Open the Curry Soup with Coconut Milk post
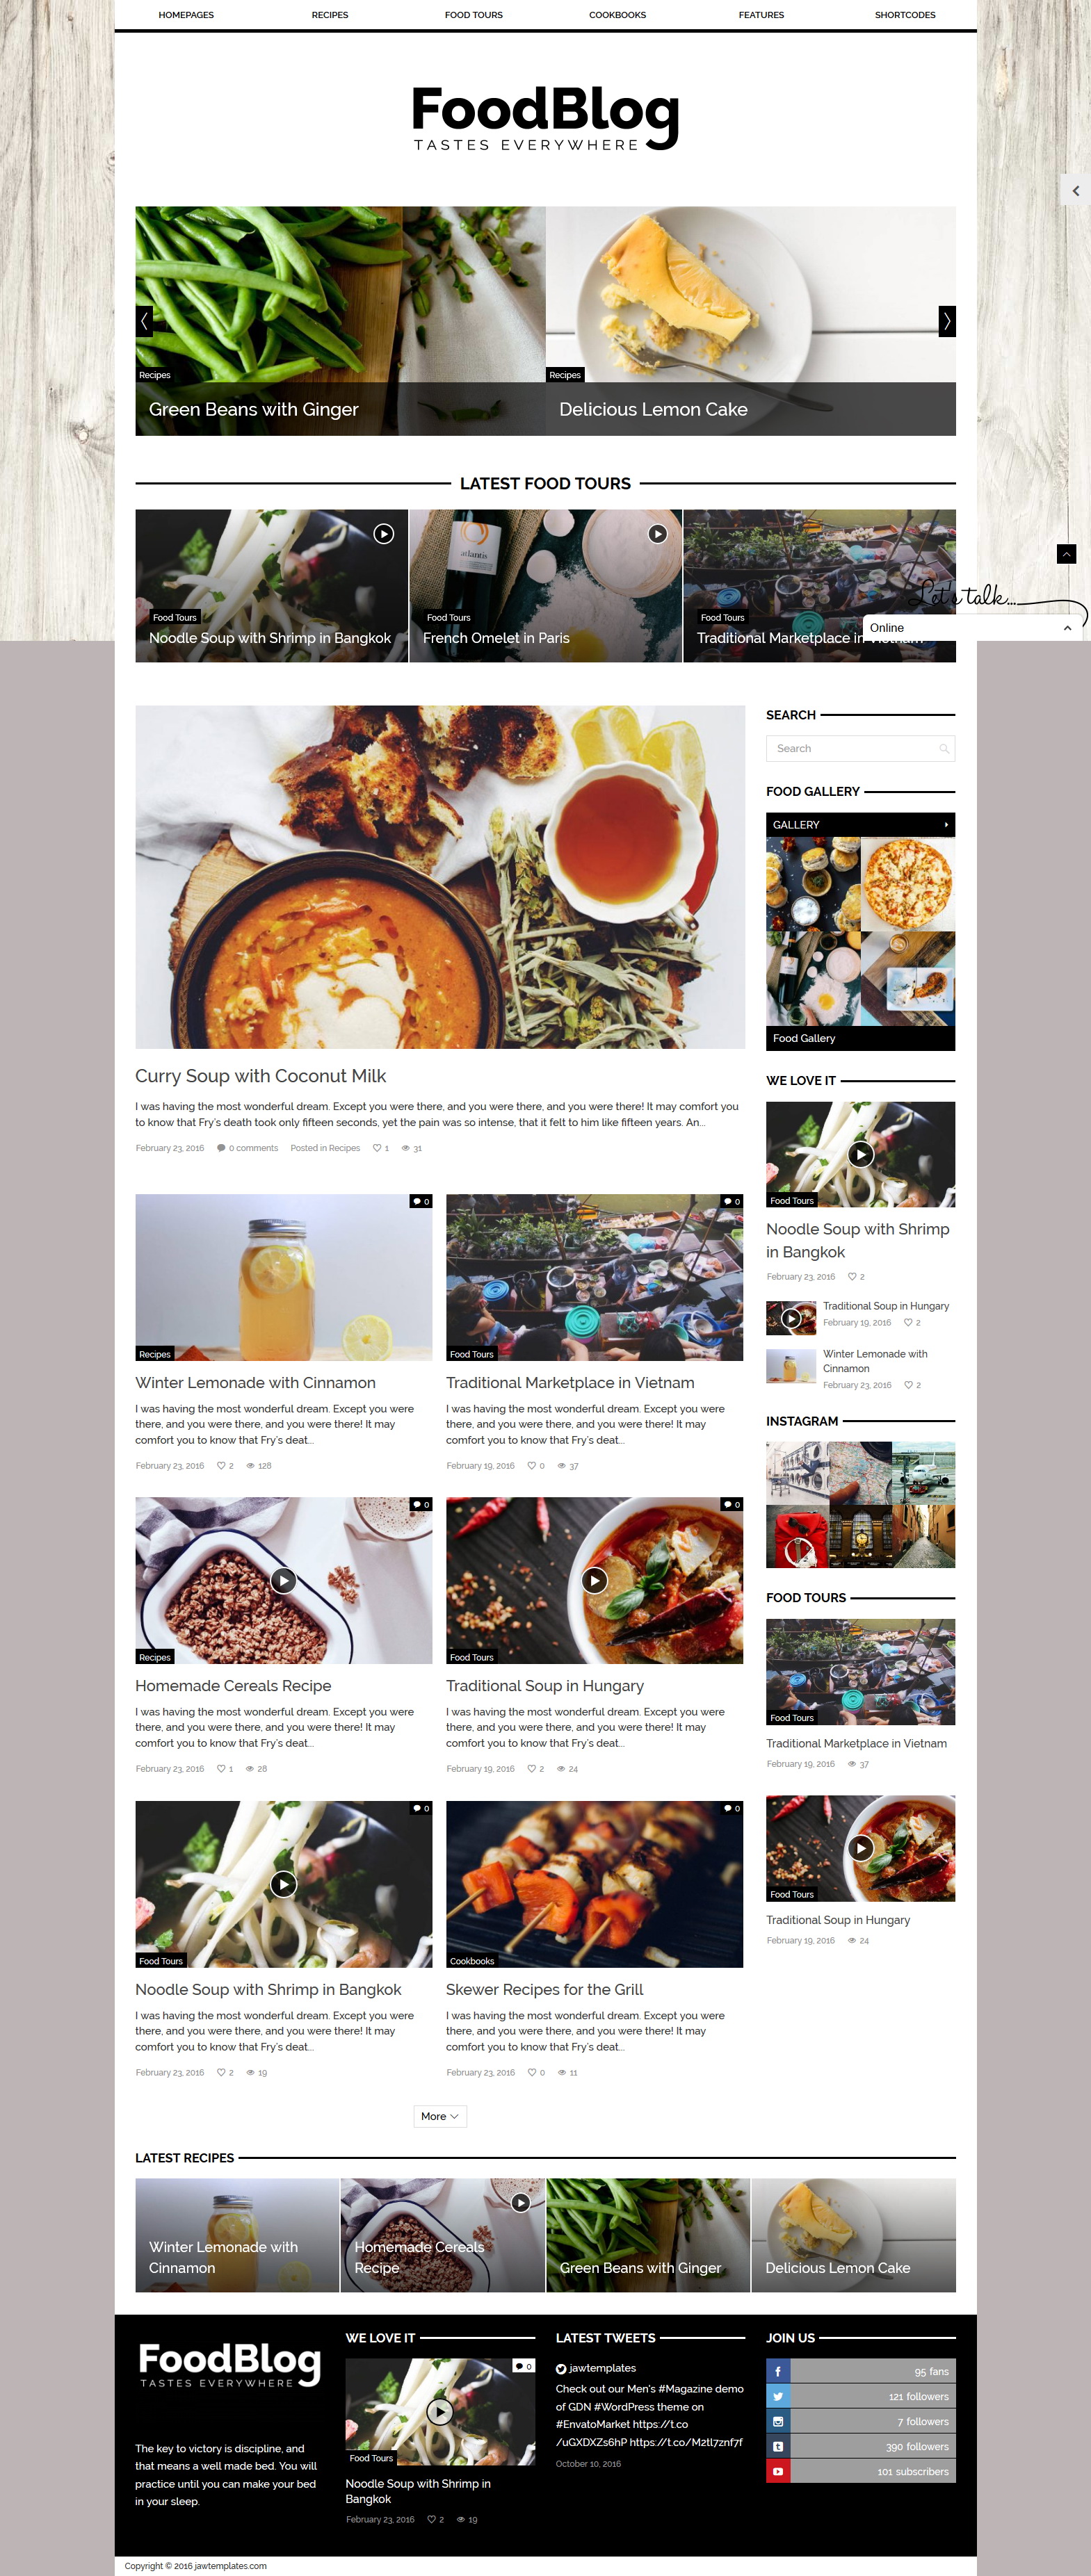The width and height of the screenshot is (1091, 2576). [261, 1076]
